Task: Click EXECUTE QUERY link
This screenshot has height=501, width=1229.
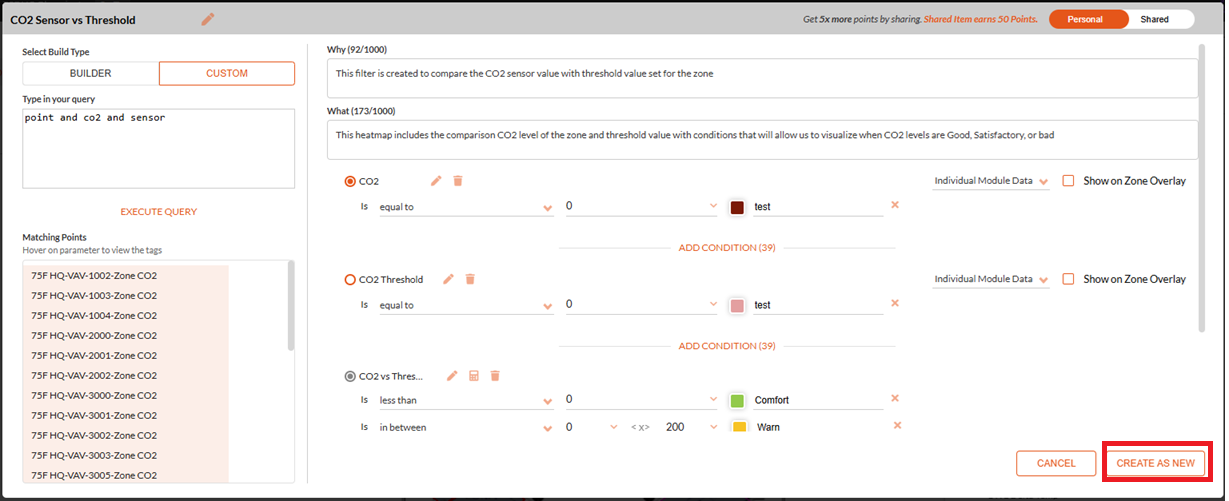Action: [159, 212]
